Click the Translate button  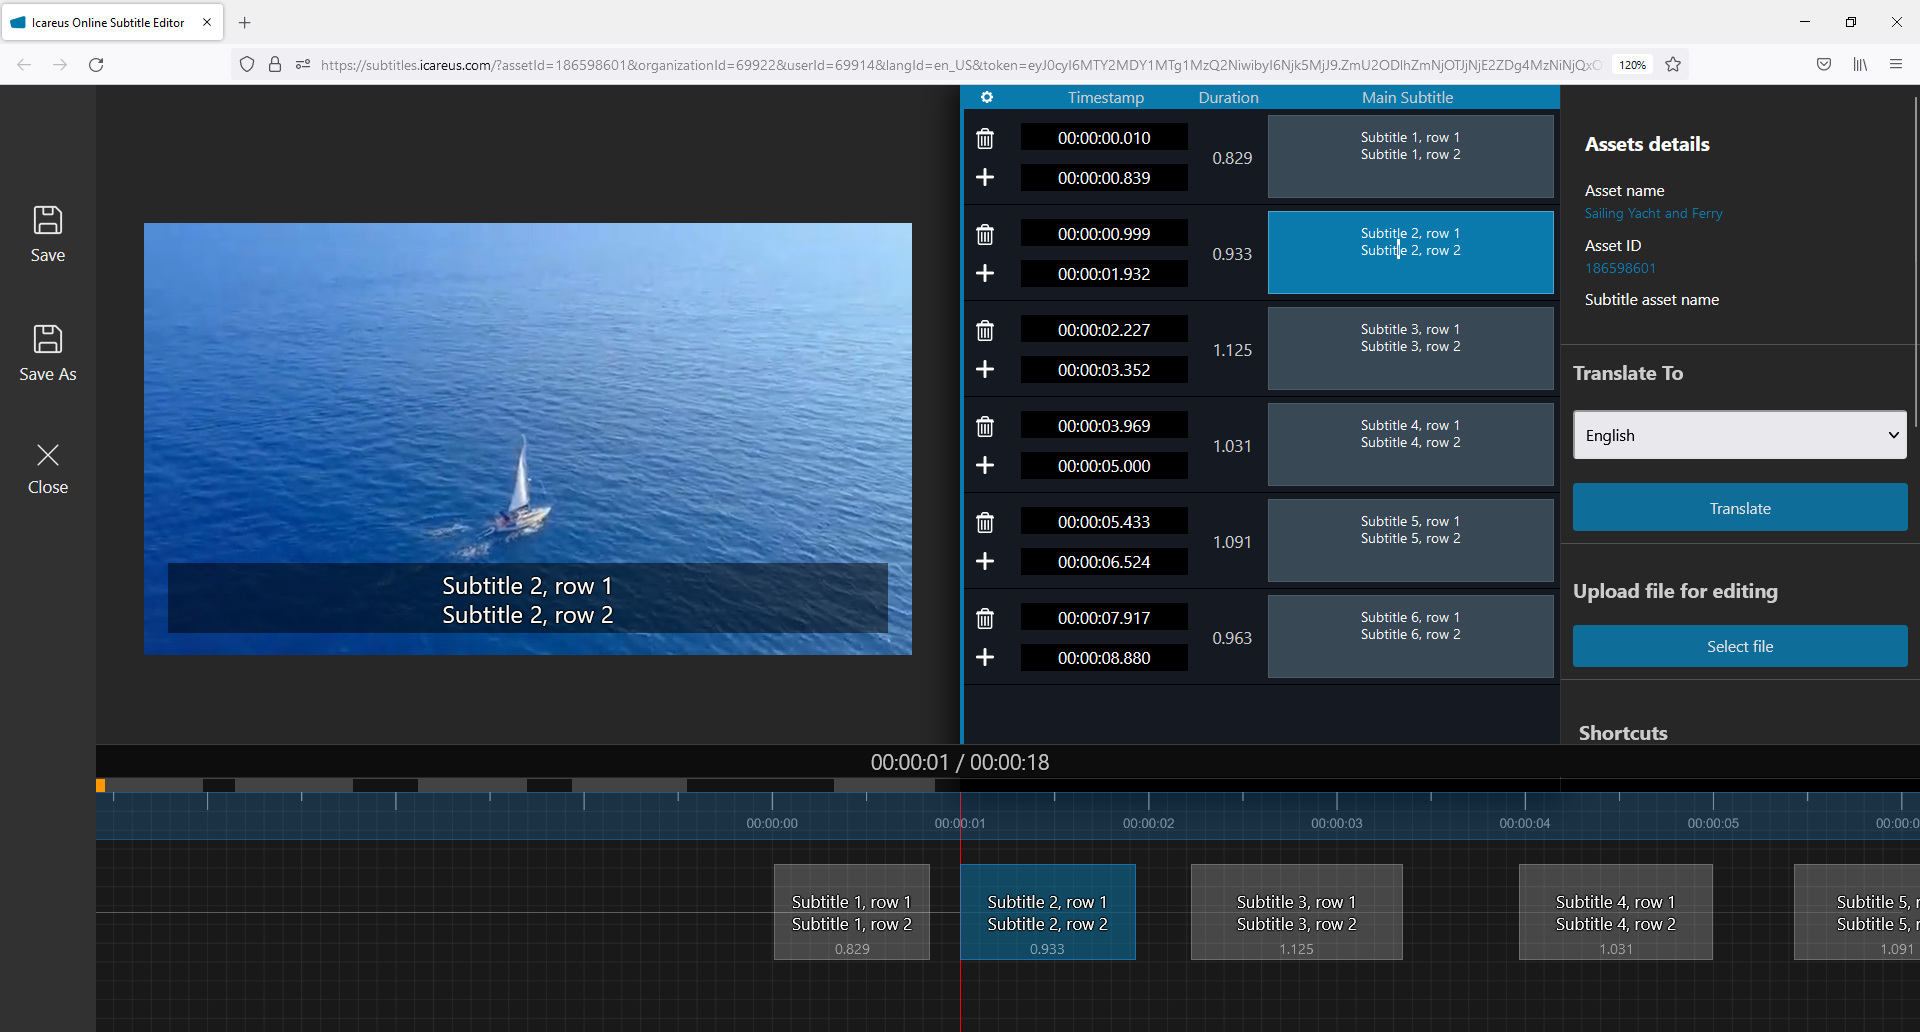pyautogui.click(x=1739, y=508)
